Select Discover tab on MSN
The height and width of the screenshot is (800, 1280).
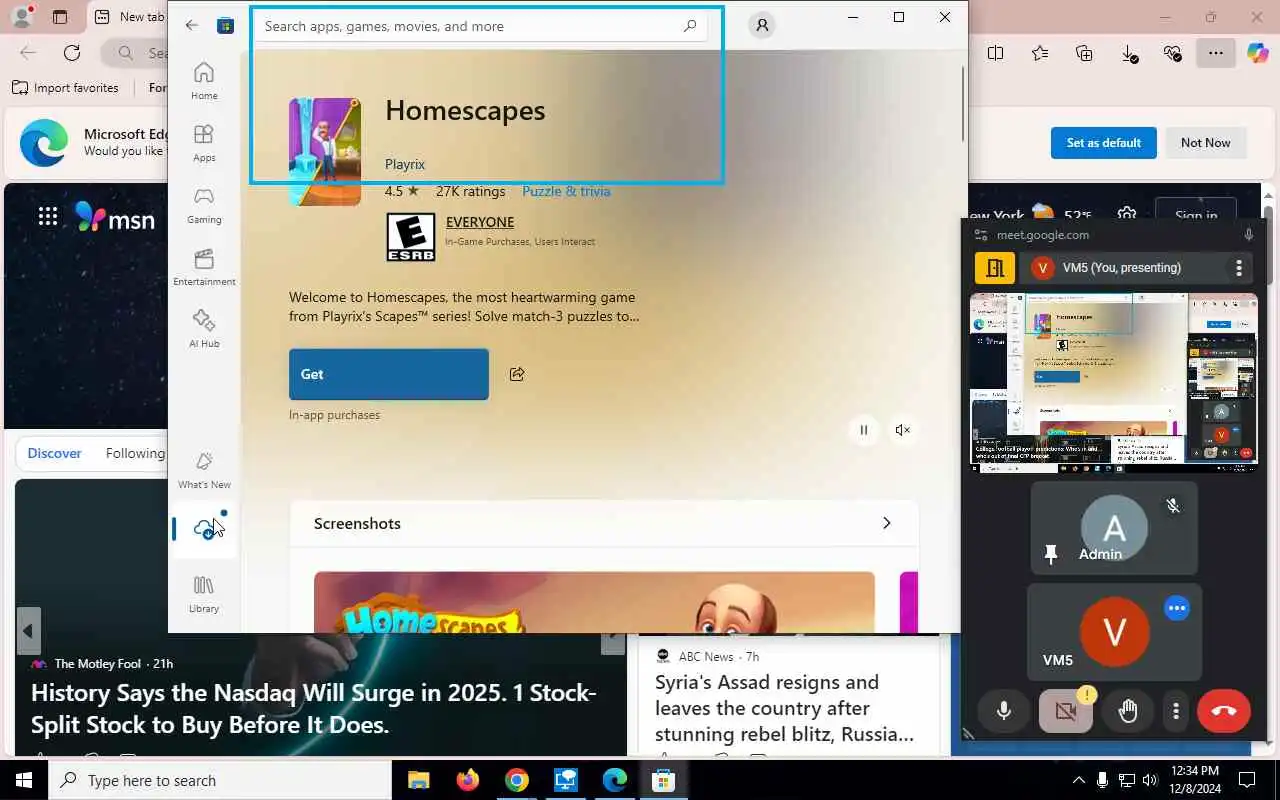54,453
